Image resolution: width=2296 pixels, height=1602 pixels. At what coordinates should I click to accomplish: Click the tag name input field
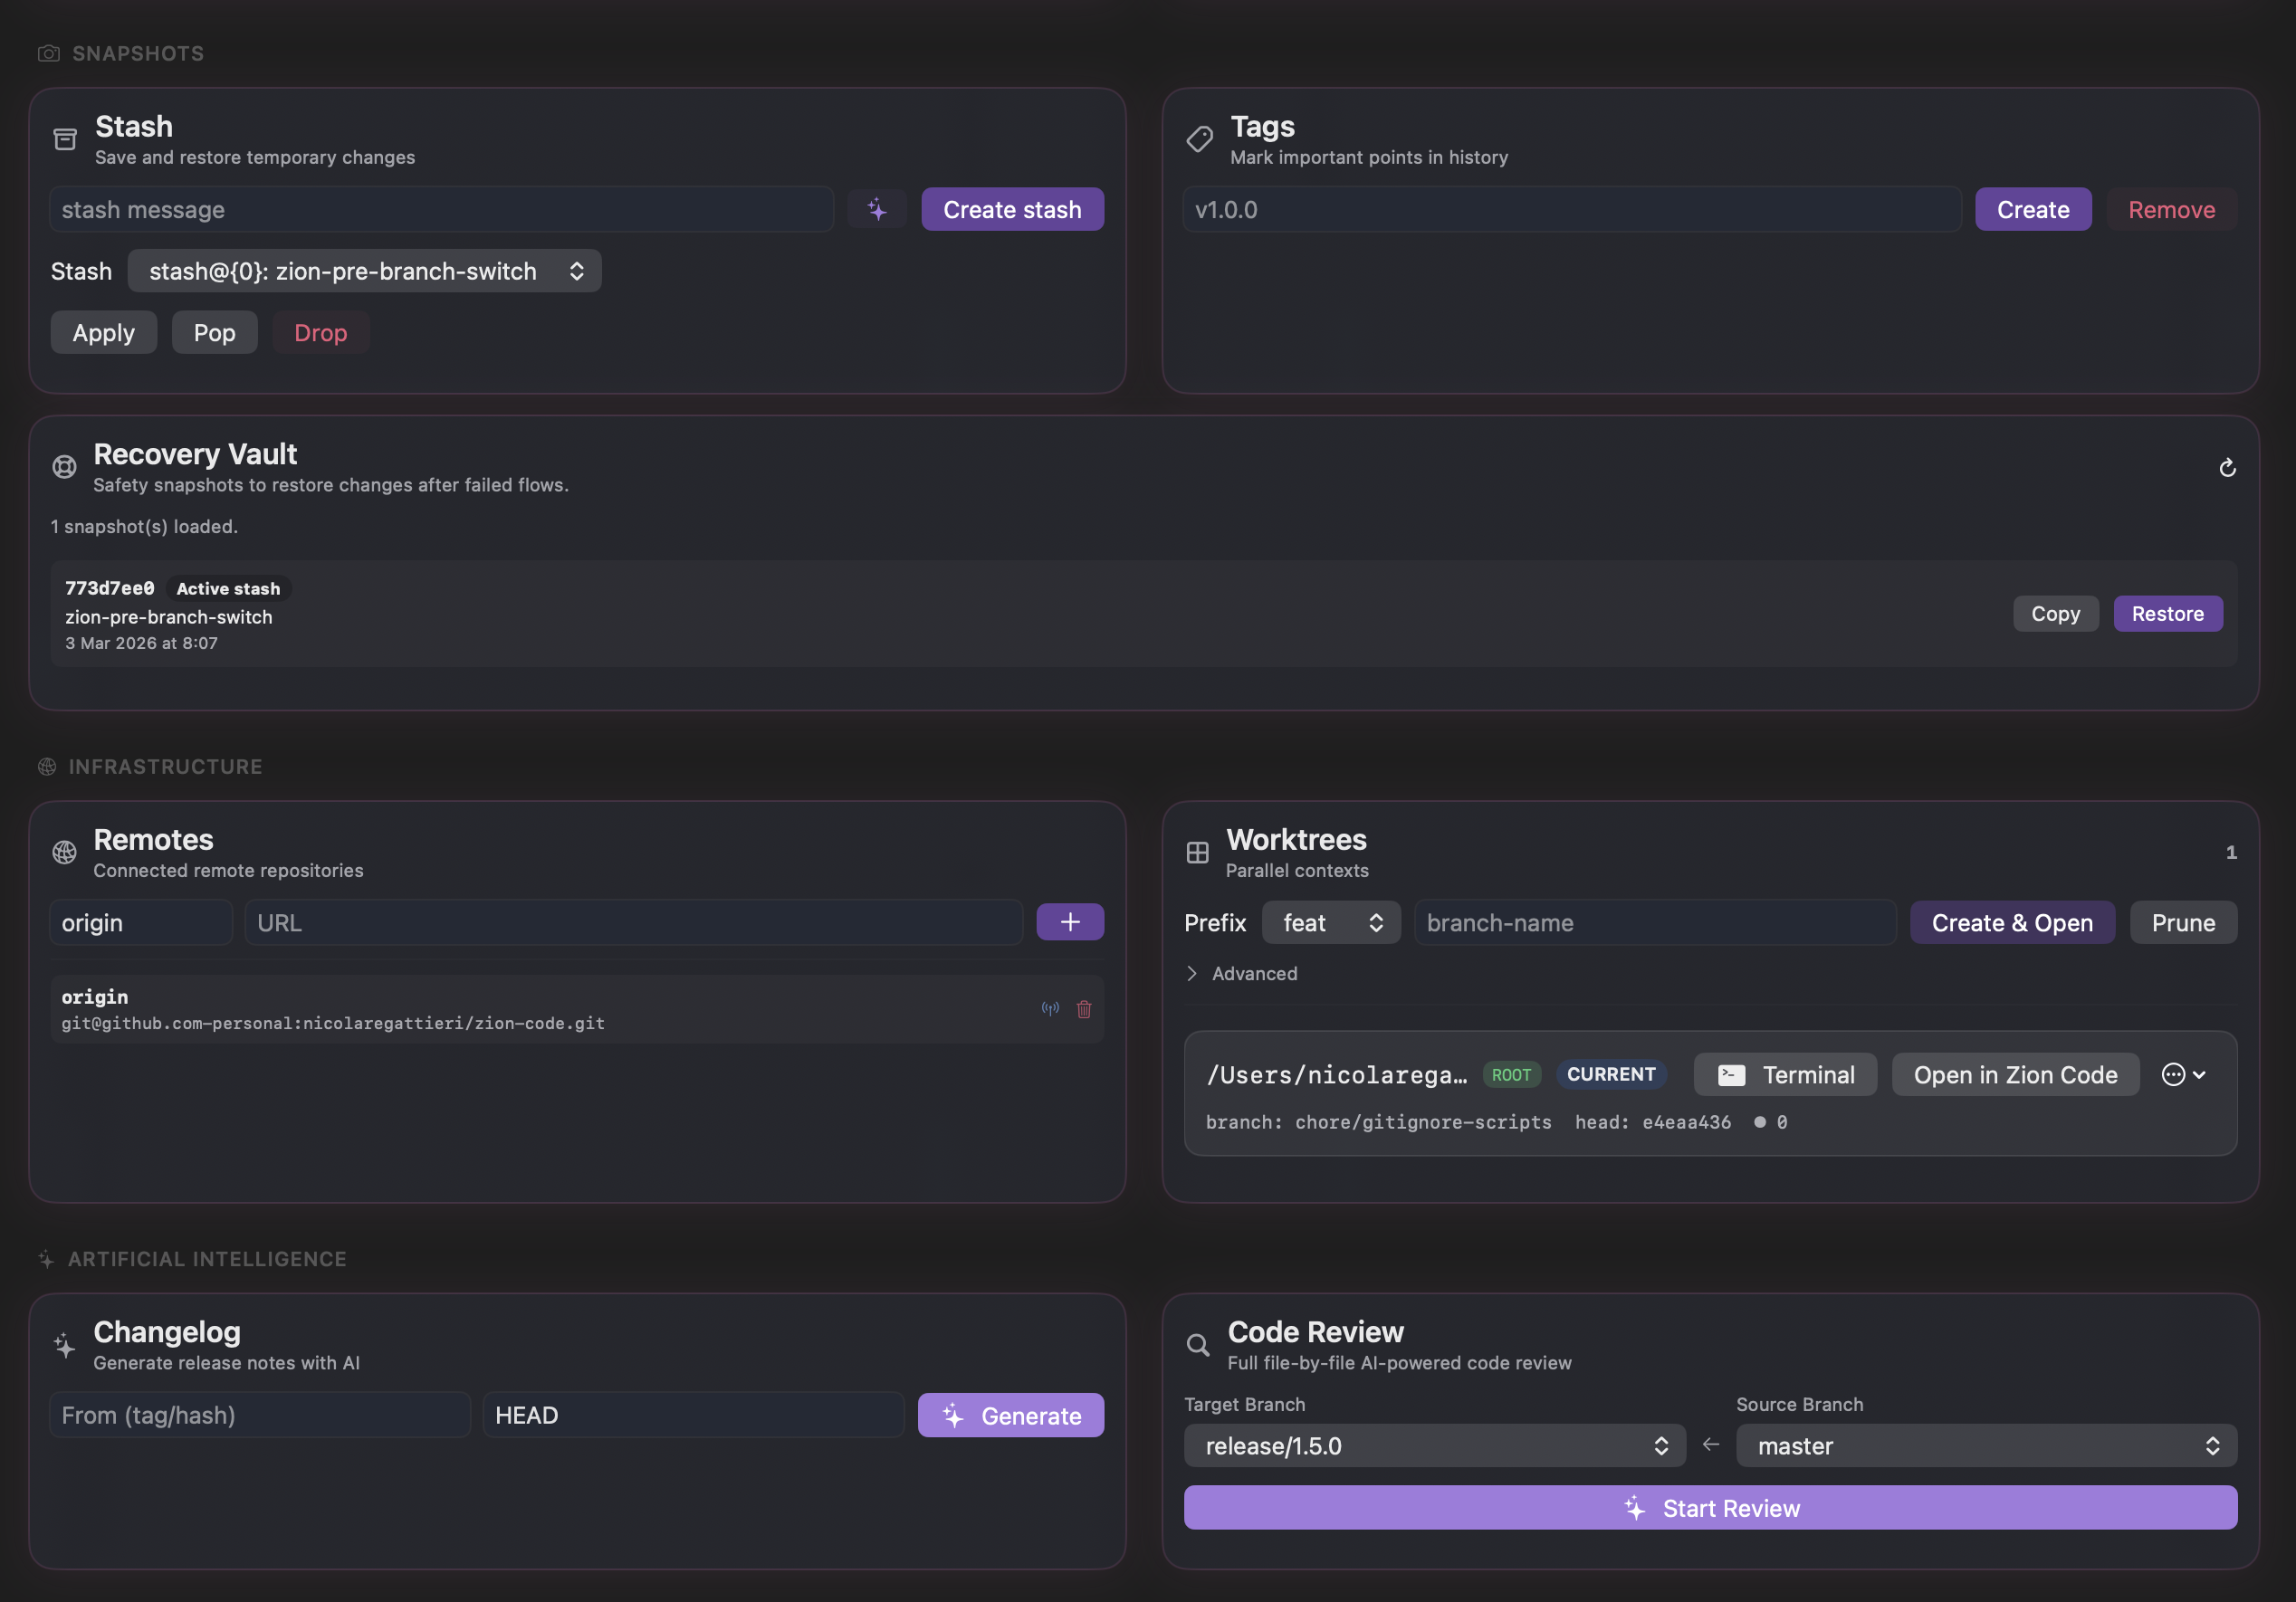1570,210
